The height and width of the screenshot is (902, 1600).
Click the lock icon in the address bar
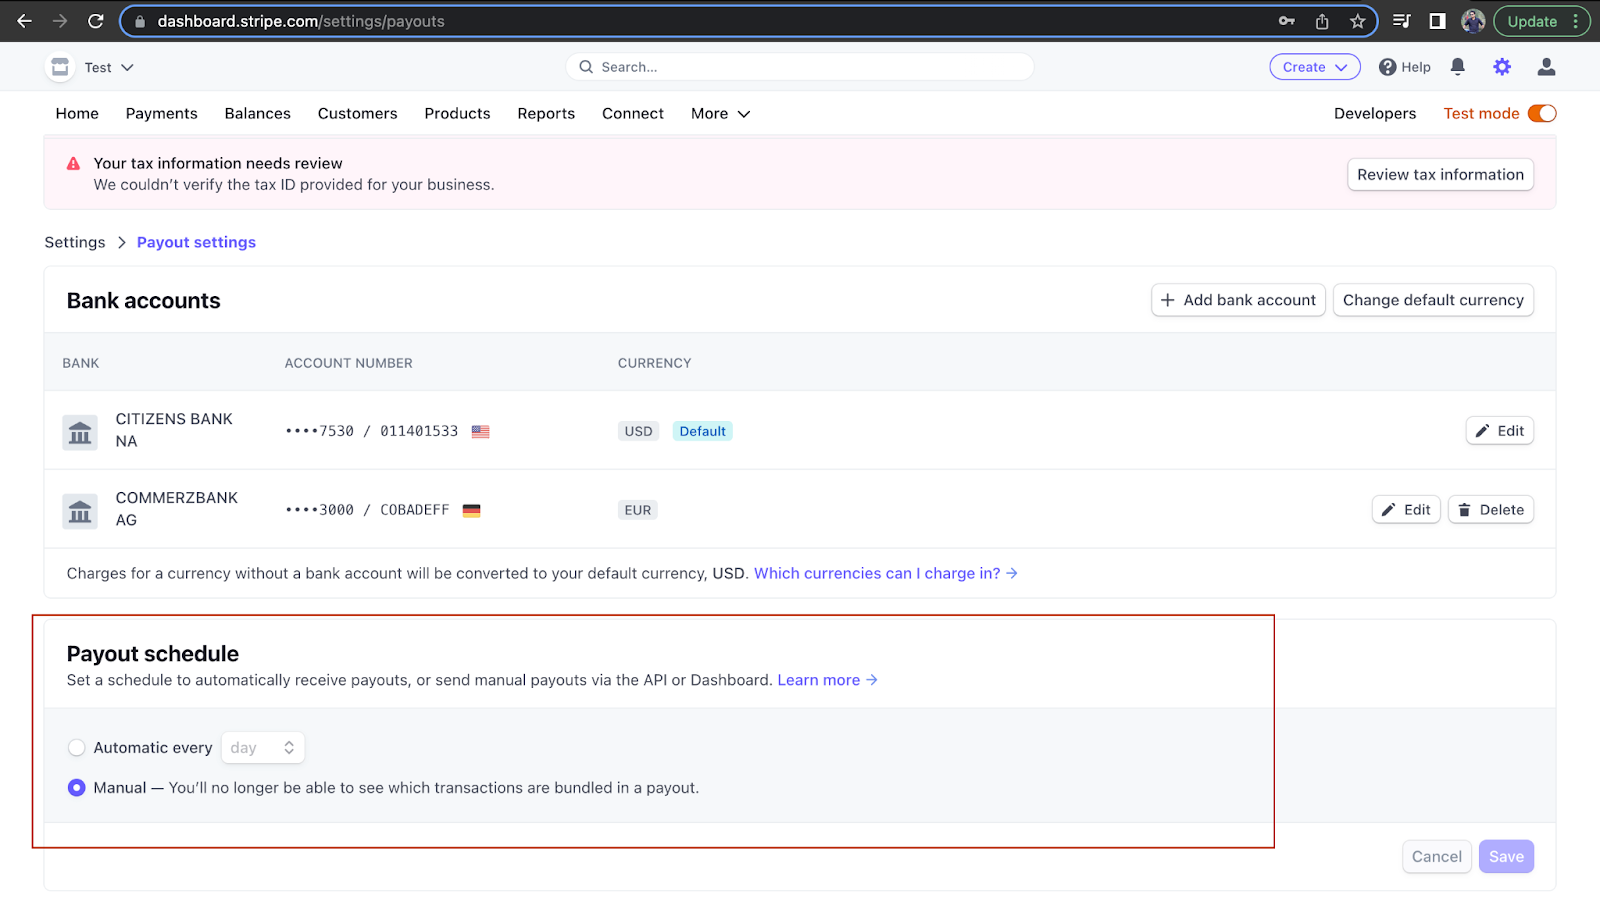(x=140, y=21)
